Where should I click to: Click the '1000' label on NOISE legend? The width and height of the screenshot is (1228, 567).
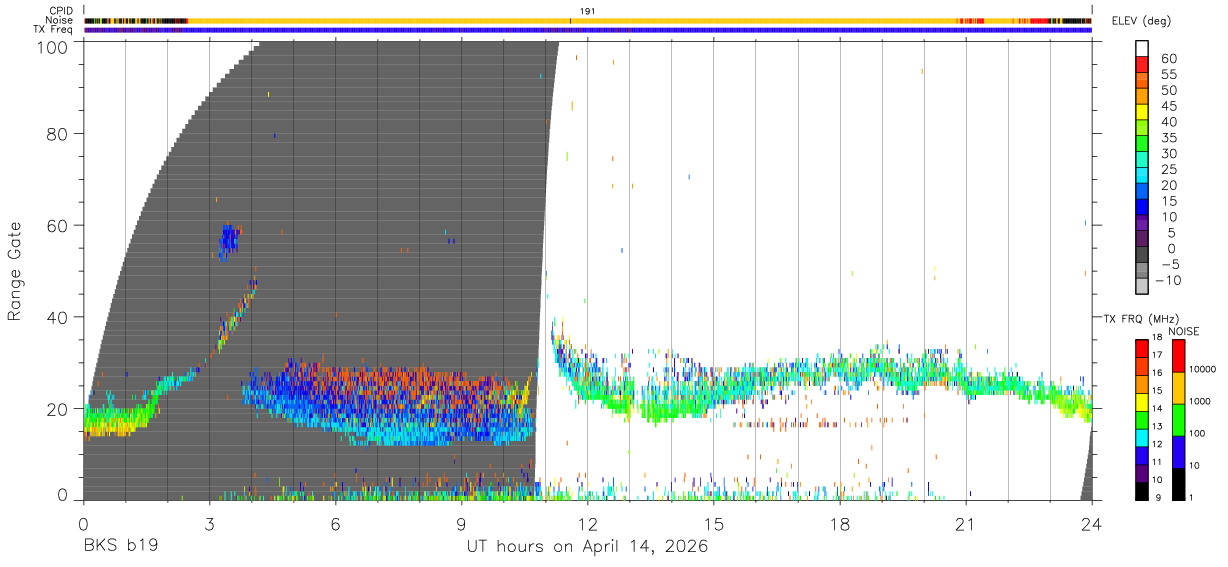(1202, 401)
